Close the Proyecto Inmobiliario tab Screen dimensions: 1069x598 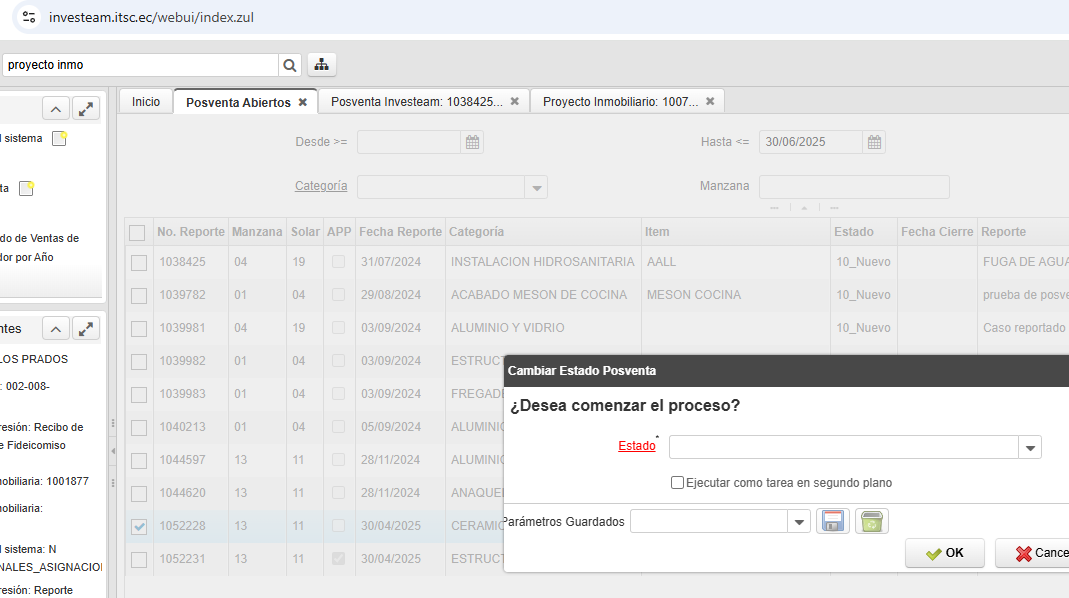point(710,101)
